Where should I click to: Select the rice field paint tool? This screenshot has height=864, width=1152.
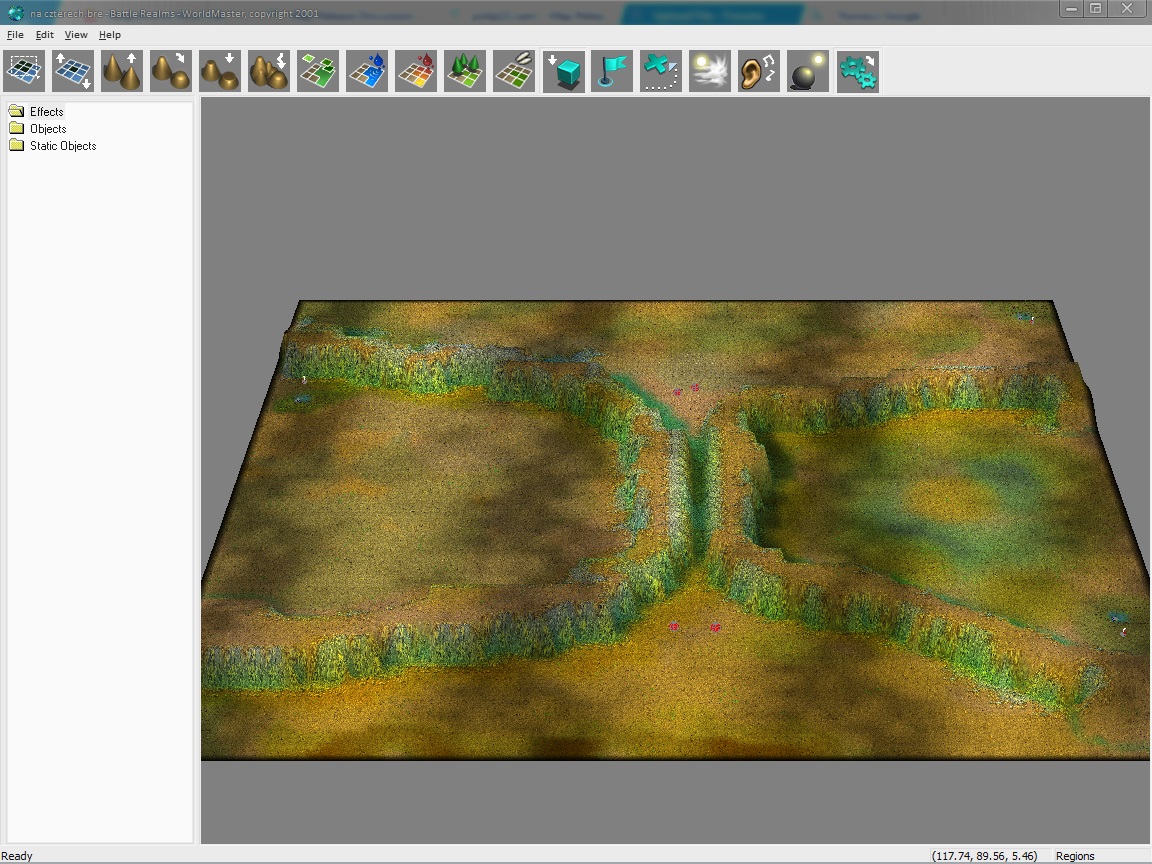[x=514, y=71]
